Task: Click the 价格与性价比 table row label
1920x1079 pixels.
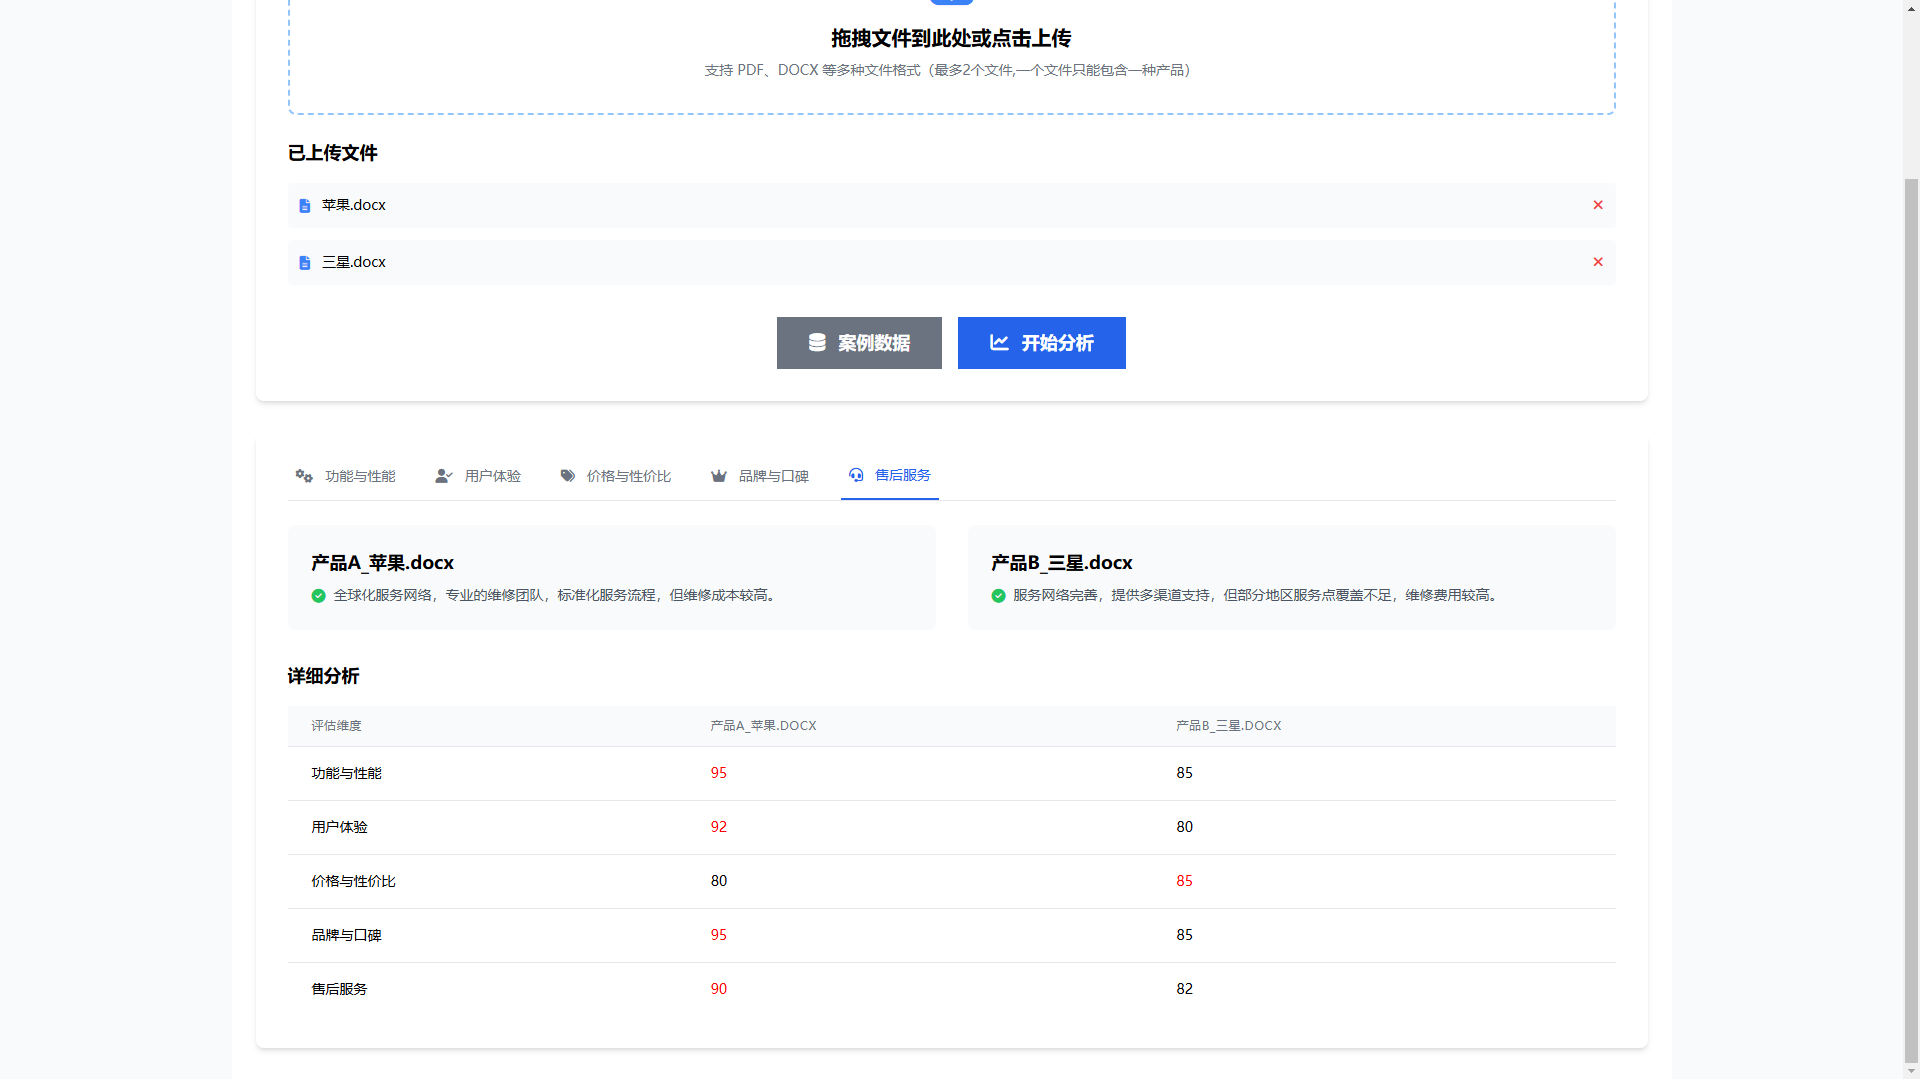Action: pos(353,881)
